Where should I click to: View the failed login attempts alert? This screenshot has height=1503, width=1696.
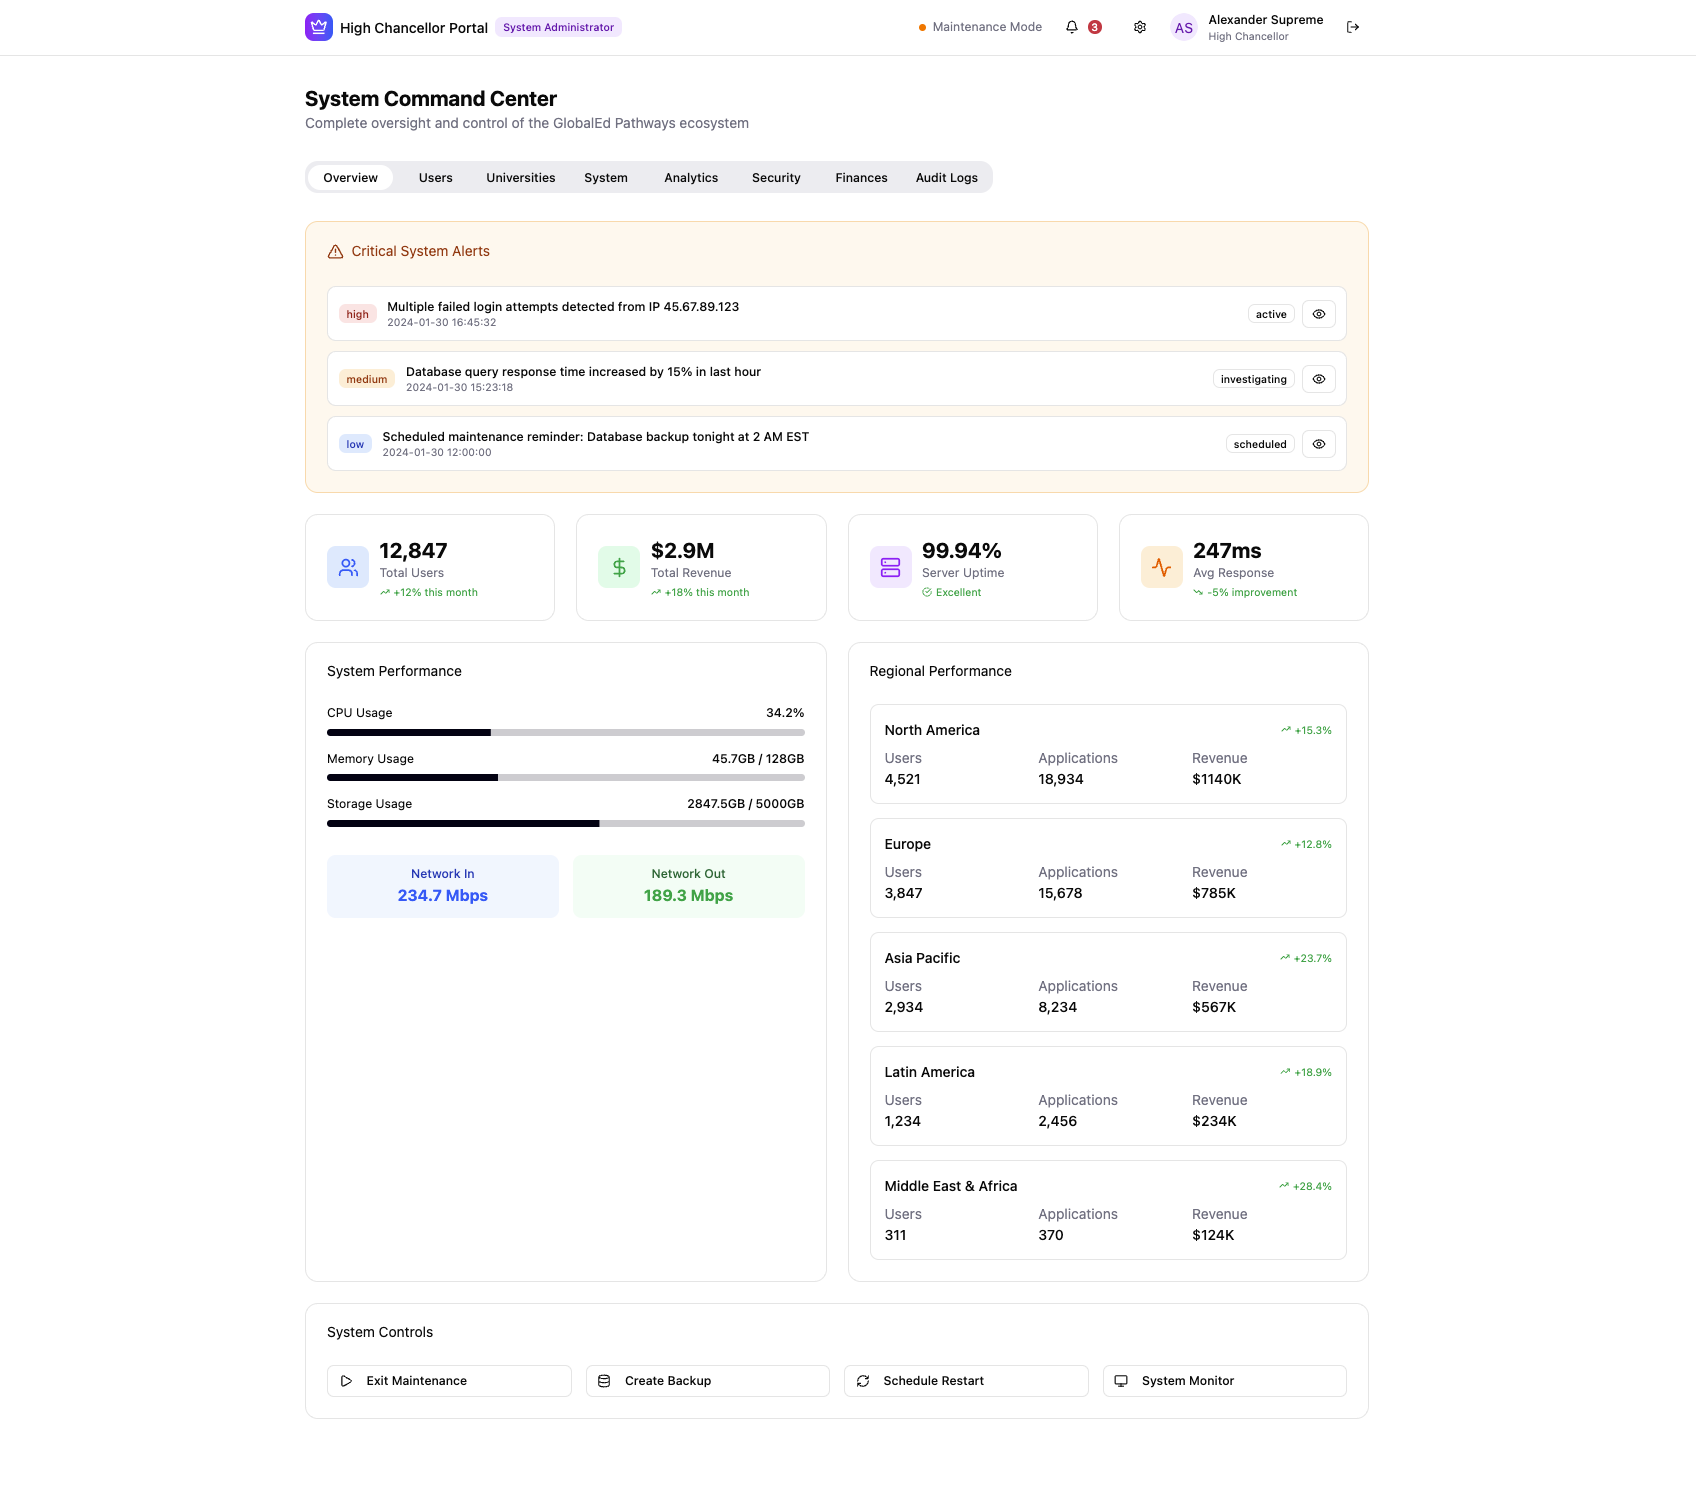tap(1318, 314)
